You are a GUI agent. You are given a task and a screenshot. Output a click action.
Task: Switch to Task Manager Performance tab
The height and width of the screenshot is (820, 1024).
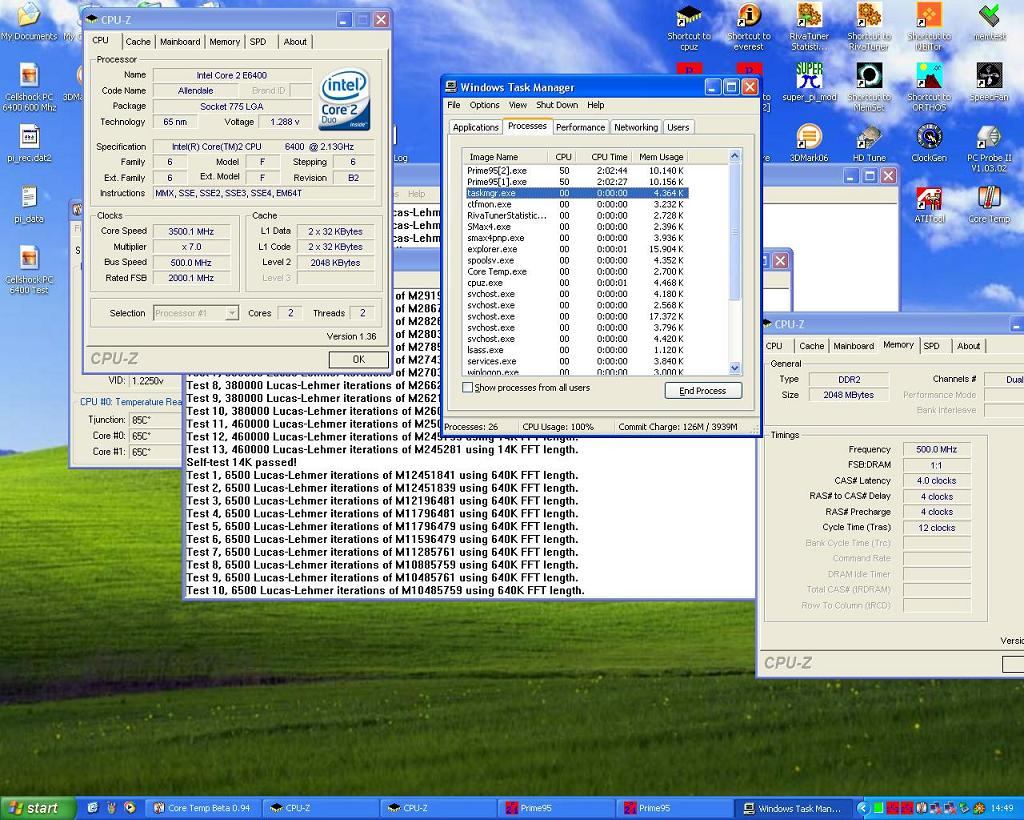coord(581,127)
